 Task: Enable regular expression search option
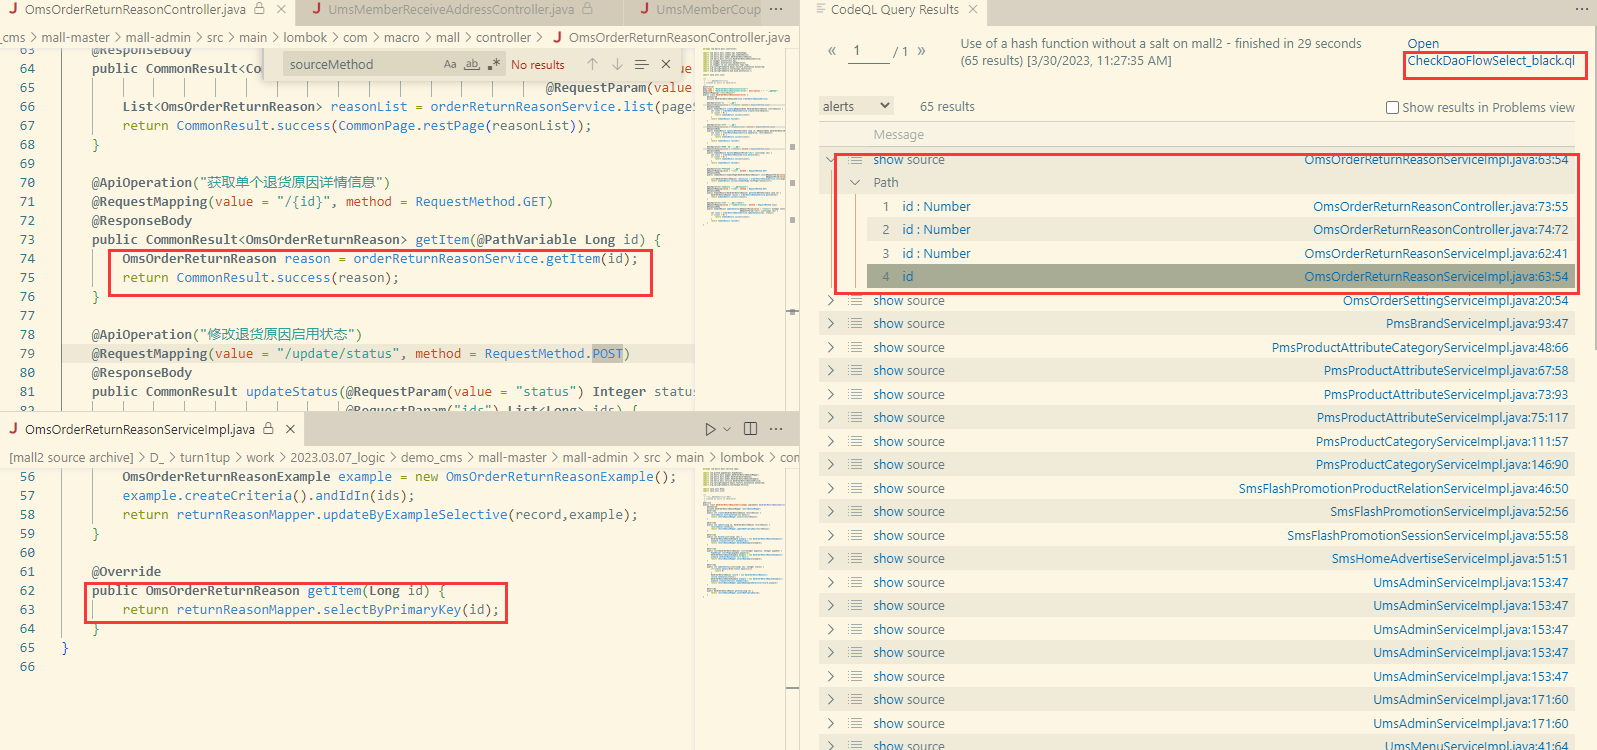pos(493,65)
